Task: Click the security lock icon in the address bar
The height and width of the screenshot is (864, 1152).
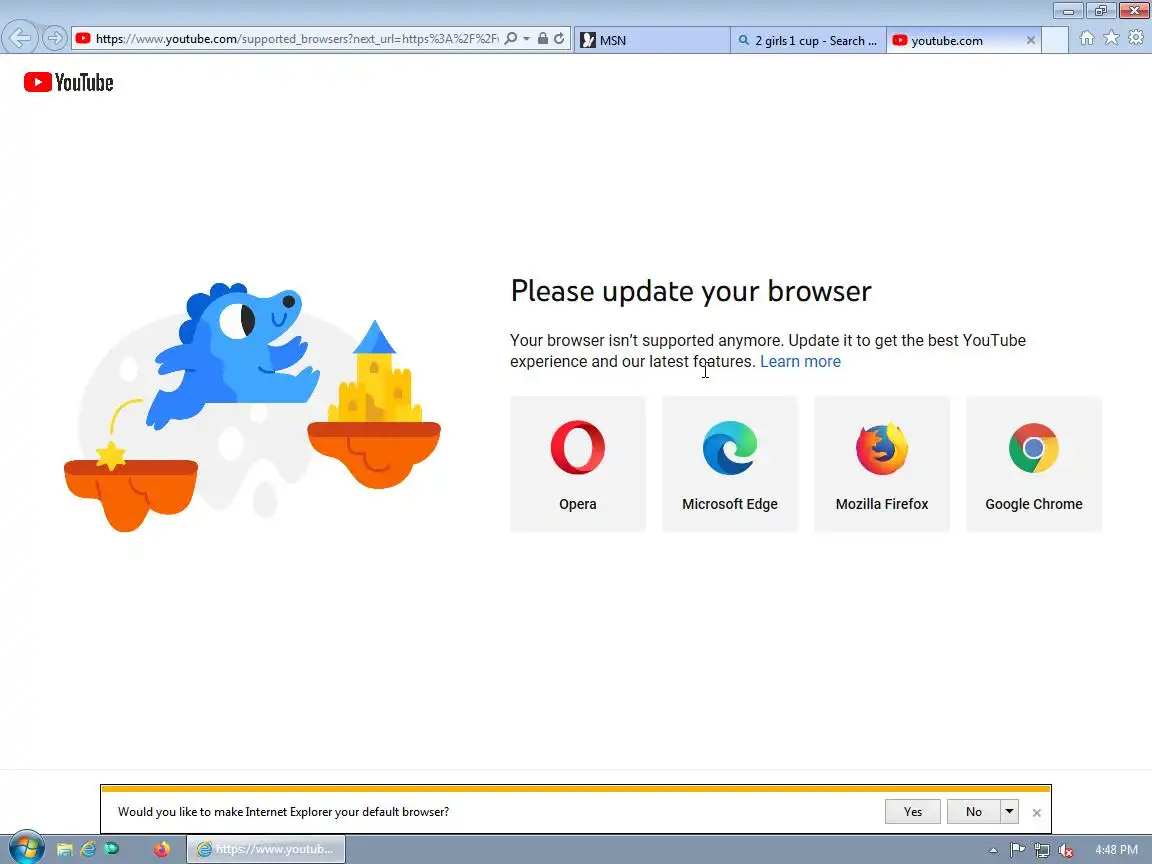Action: click(x=543, y=38)
